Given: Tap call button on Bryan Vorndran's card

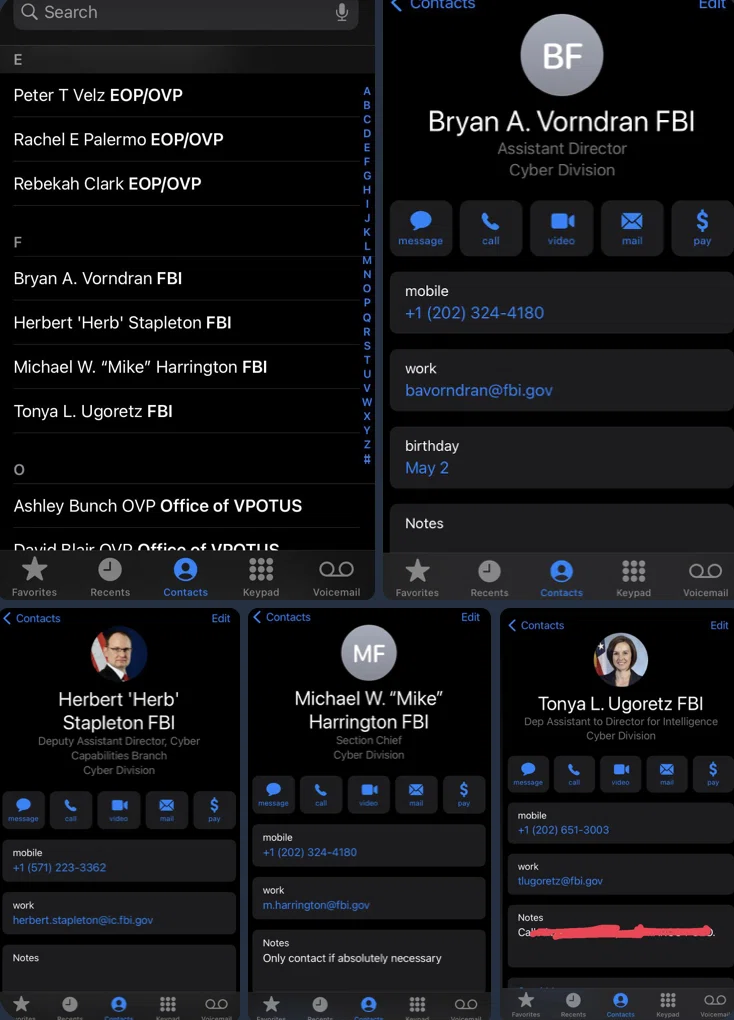Looking at the screenshot, I should point(491,228).
